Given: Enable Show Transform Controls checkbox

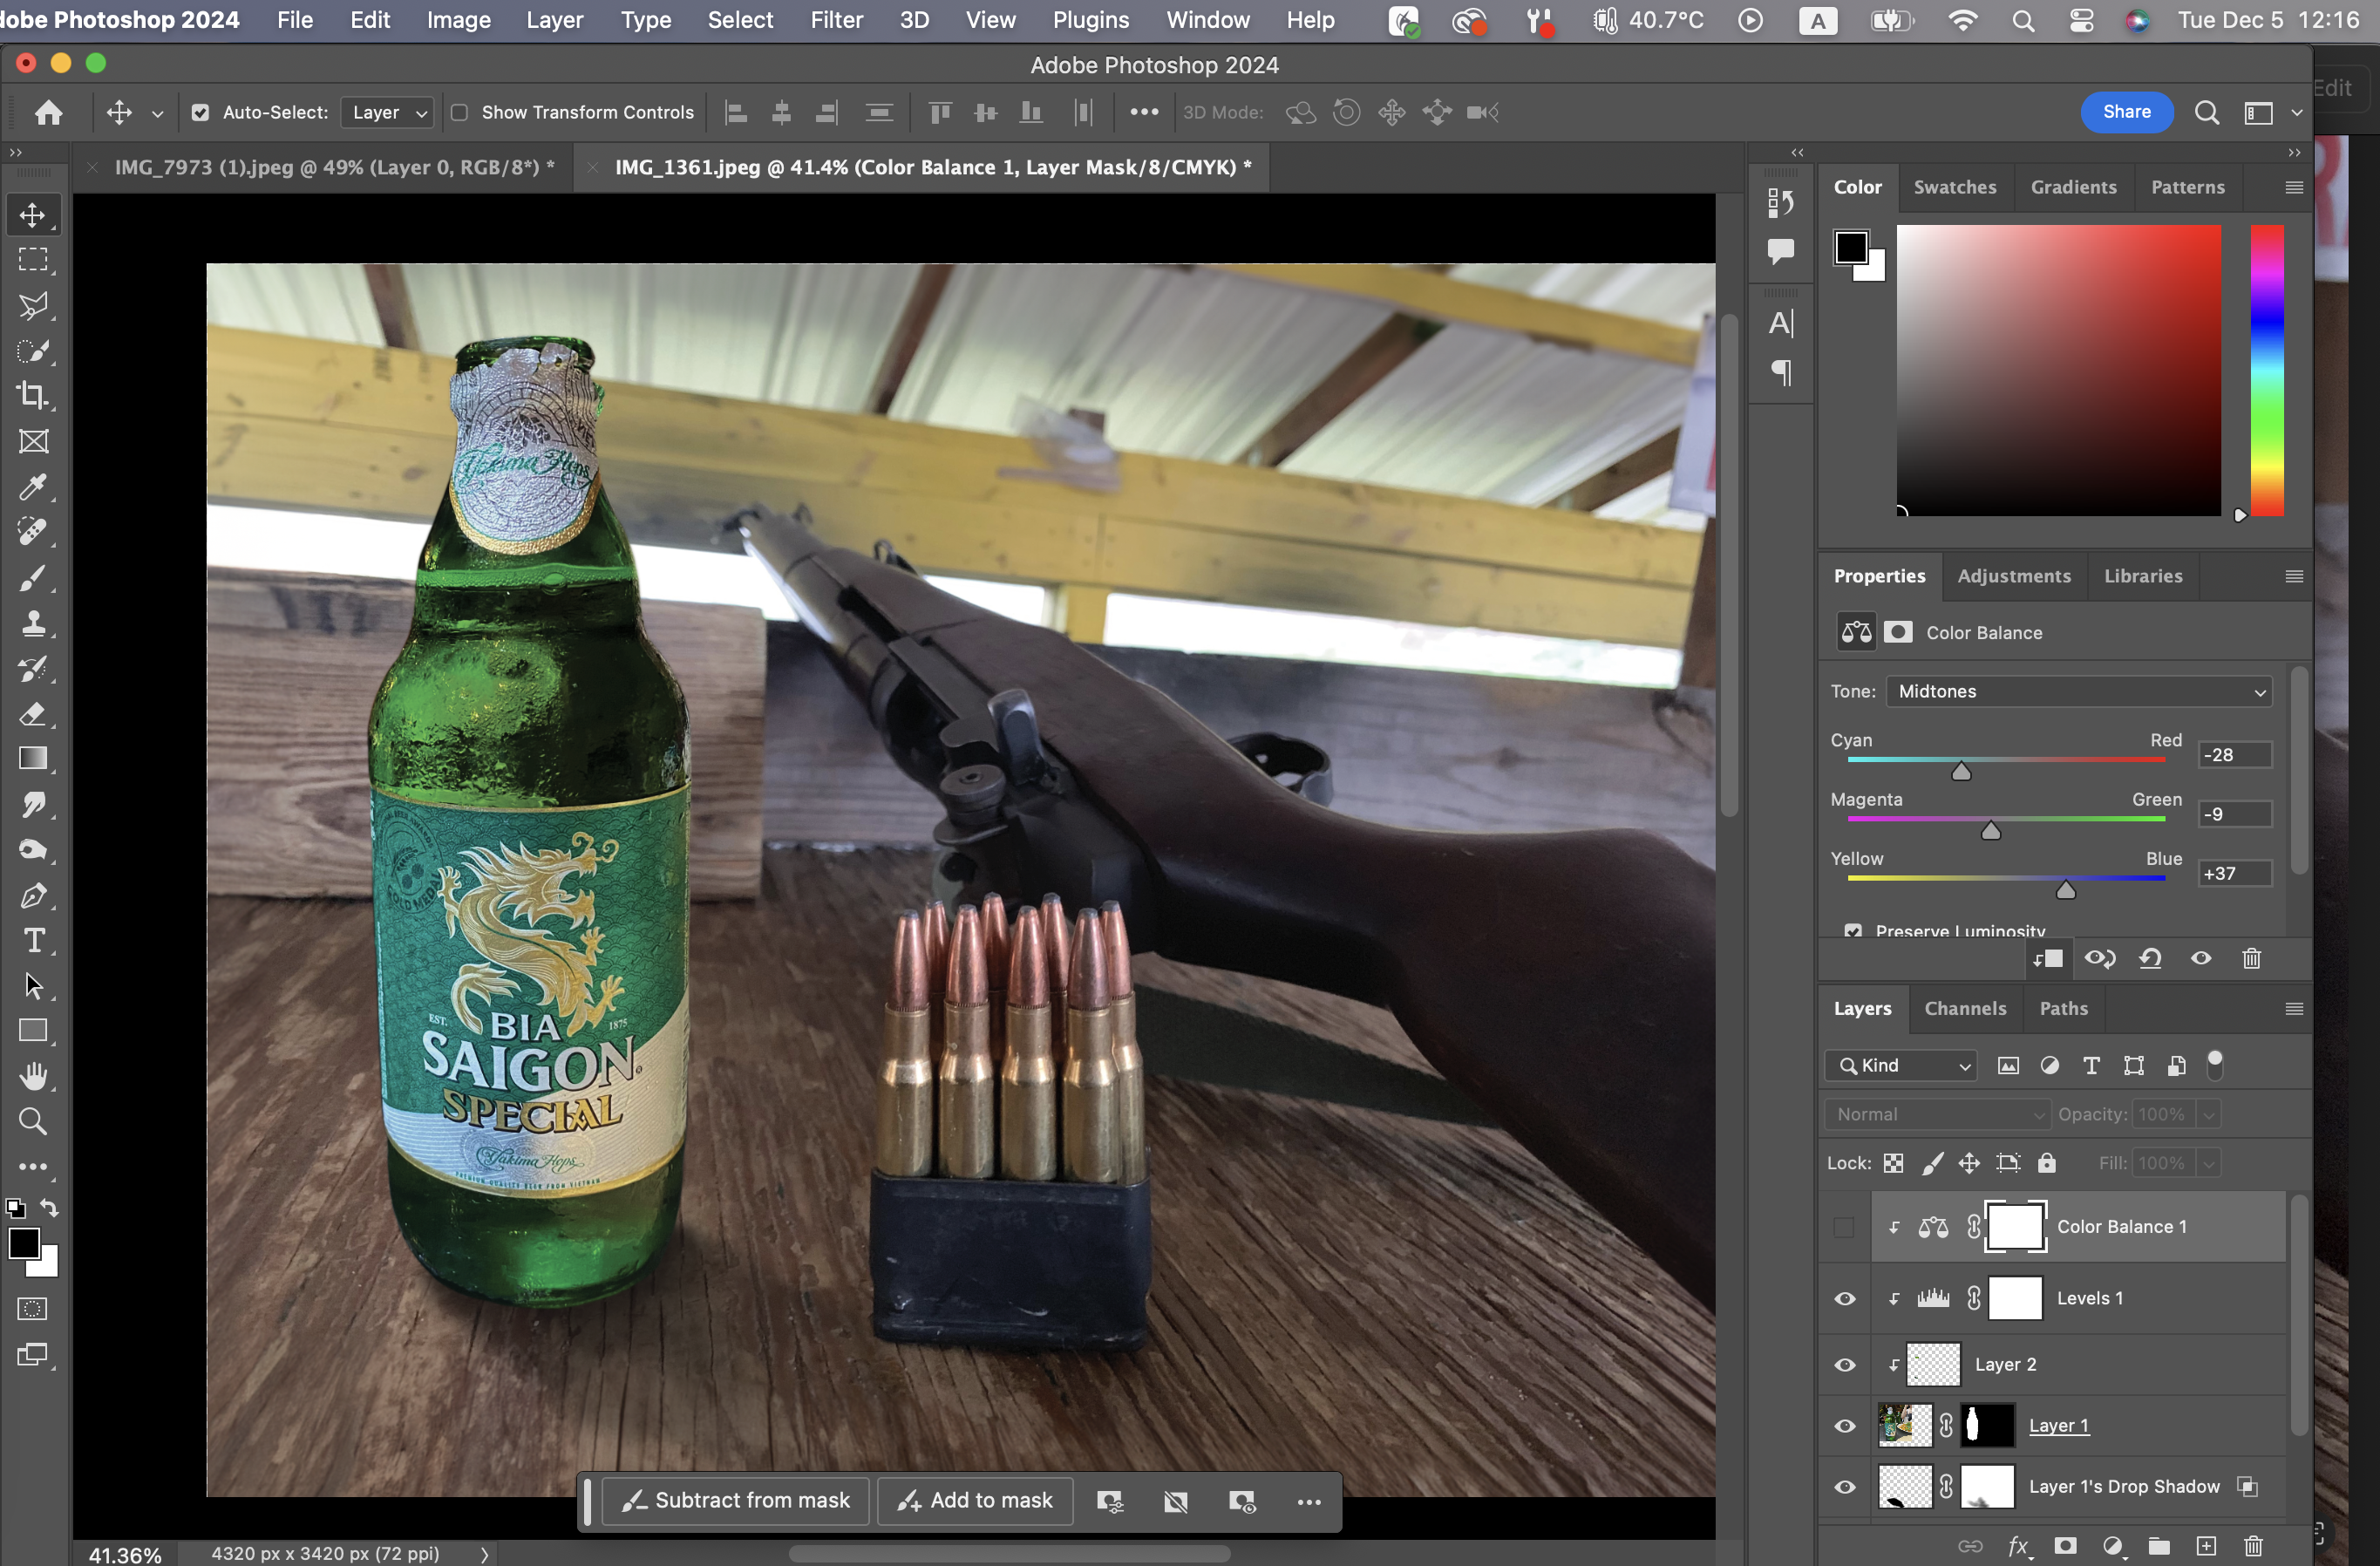Looking at the screenshot, I should (460, 113).
